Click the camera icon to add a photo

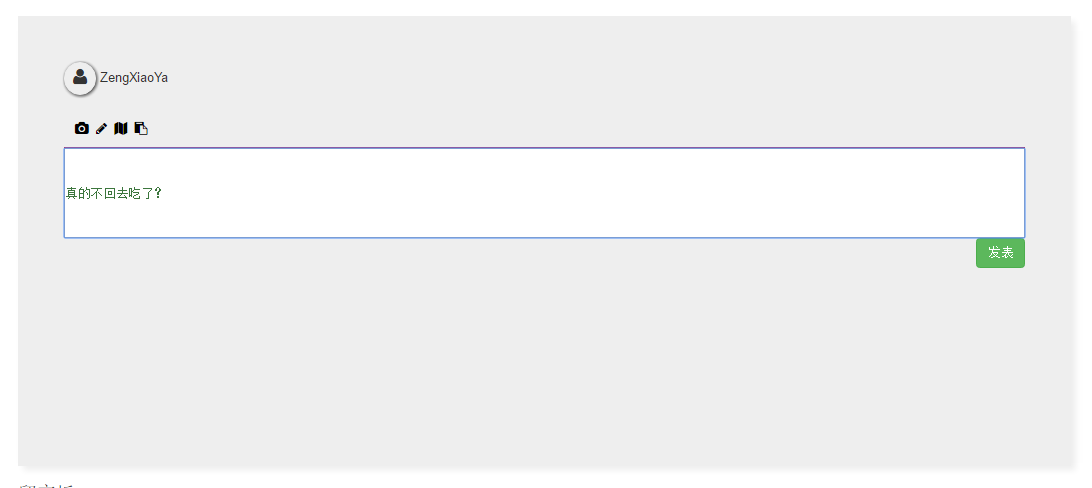pos(82,128)
